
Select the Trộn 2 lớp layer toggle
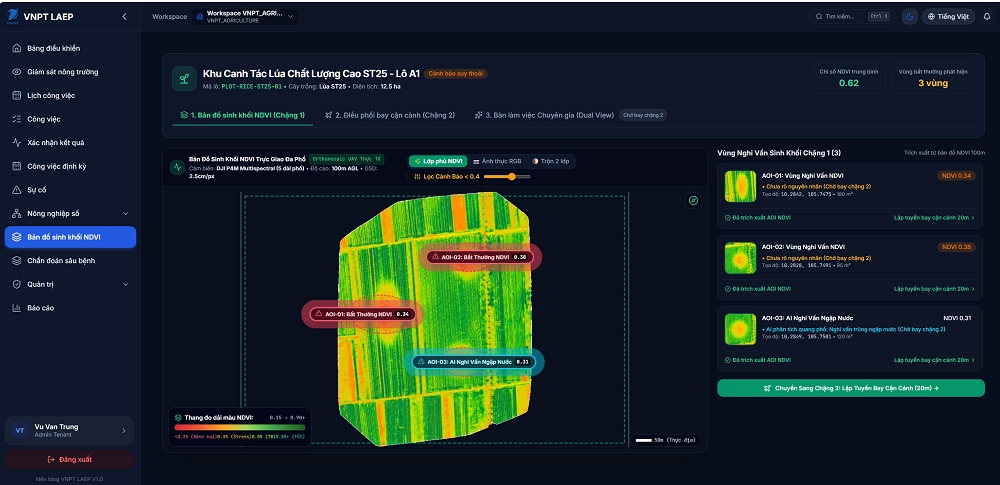coord(550,161)
